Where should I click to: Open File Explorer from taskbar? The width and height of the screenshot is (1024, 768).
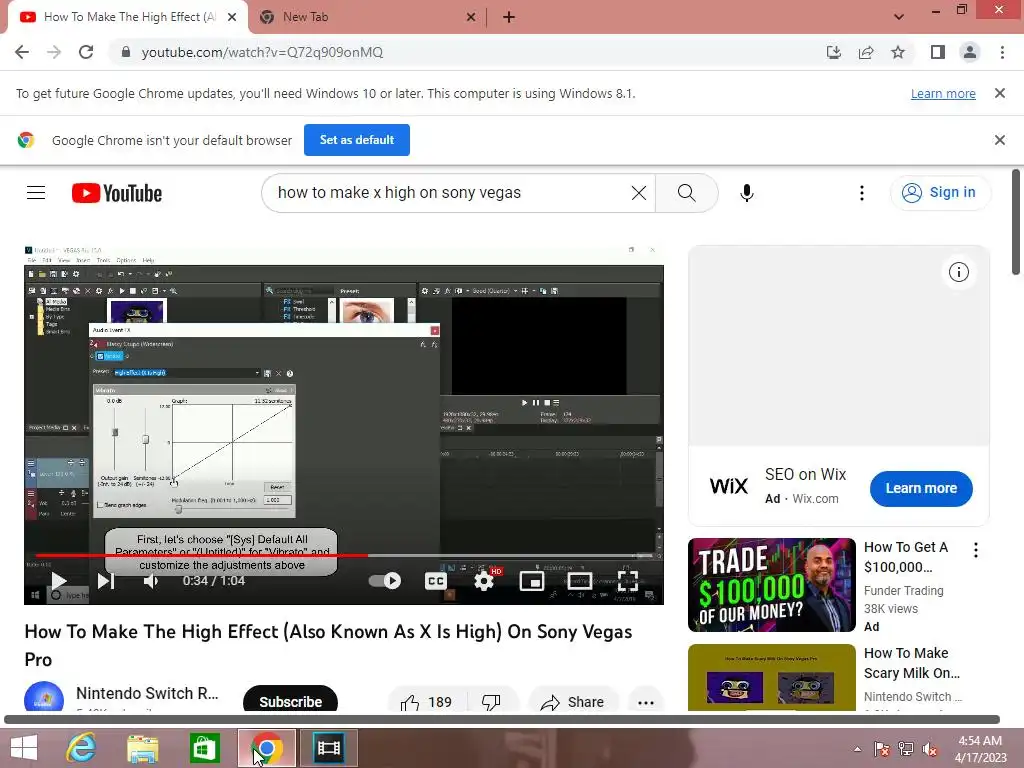(143, 748)
